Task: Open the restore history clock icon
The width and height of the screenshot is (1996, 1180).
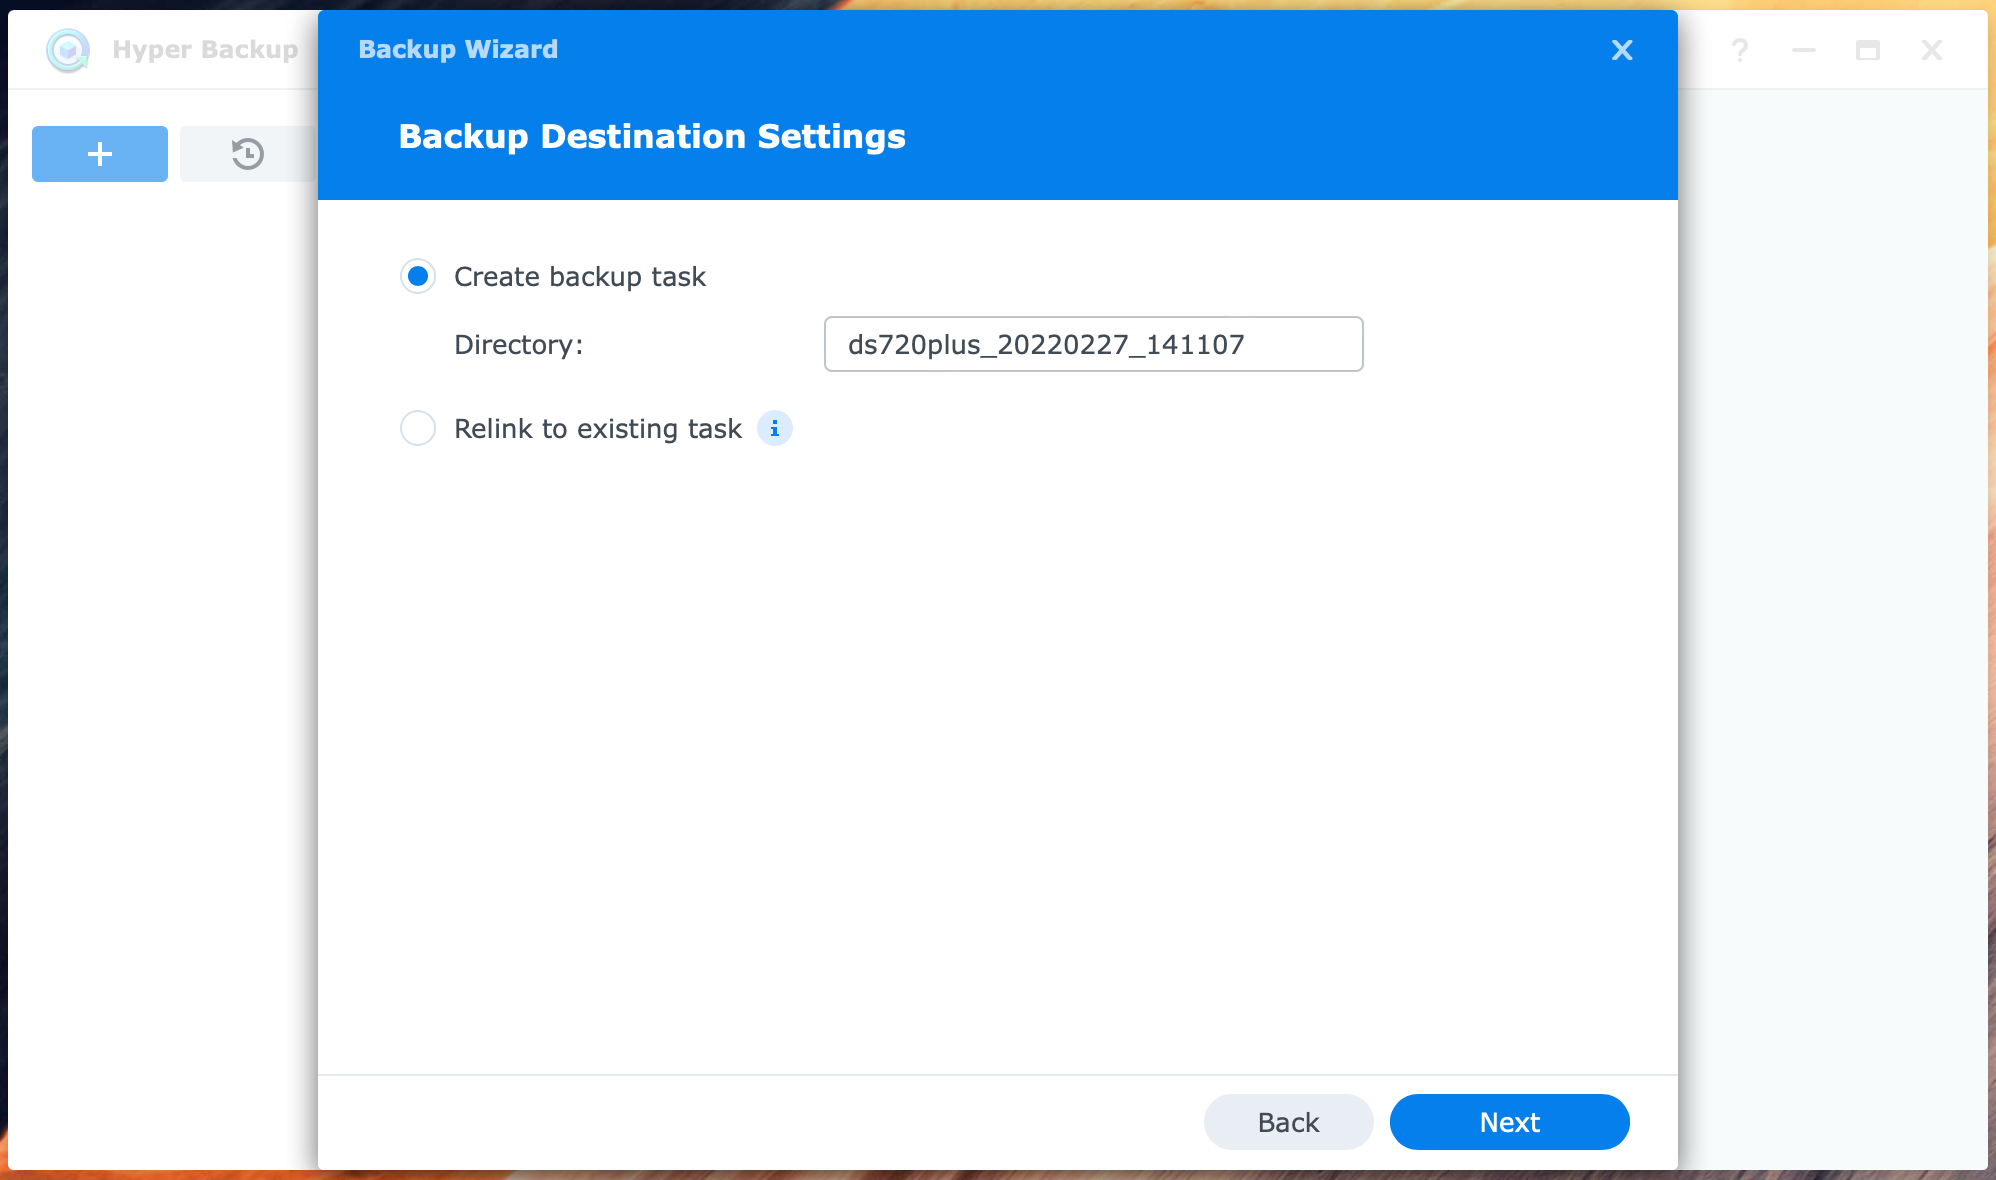Action: 247,154
